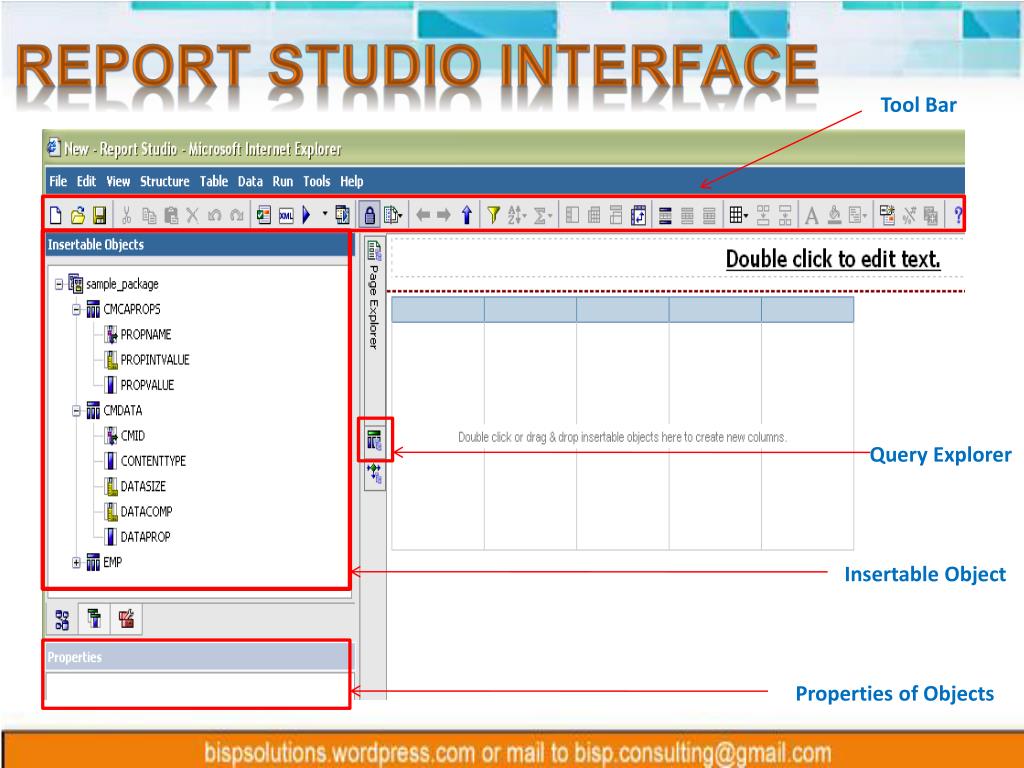This screenshot has height=768, width=1024.
Task: Open the A-Z Sort dropdown
Action: pos(517,214)
